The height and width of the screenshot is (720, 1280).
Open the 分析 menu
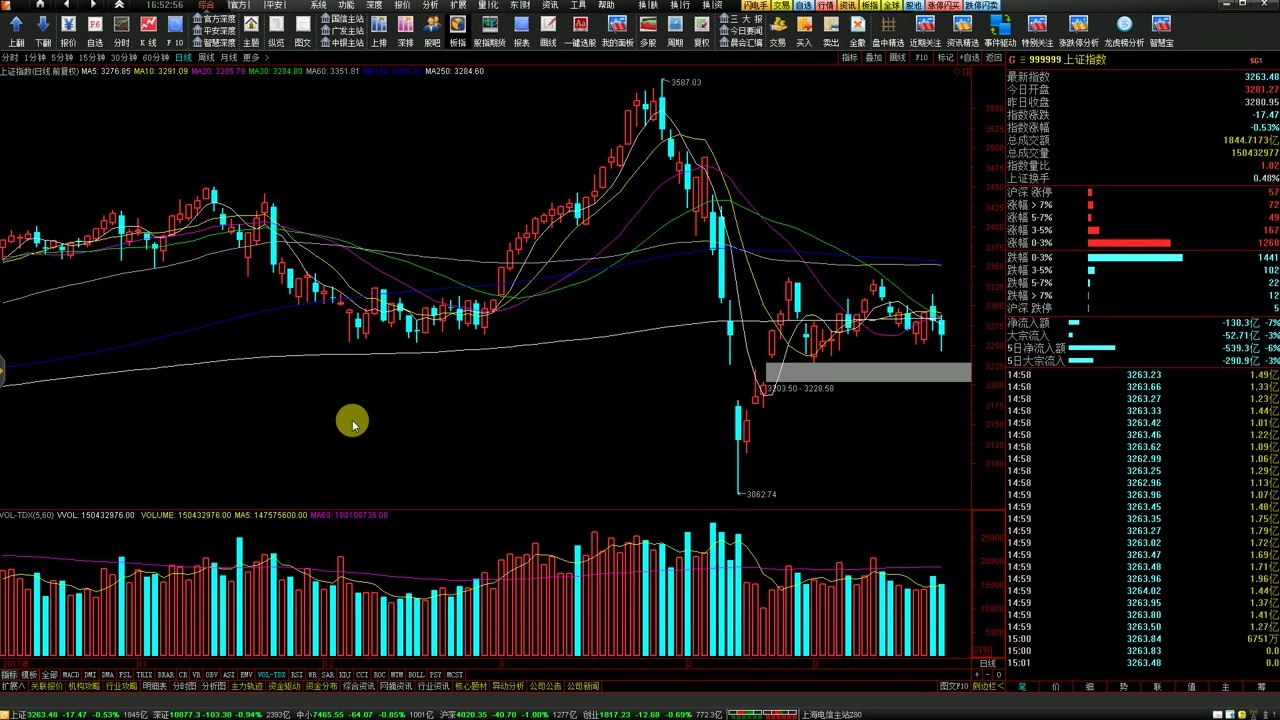(430, 5)
